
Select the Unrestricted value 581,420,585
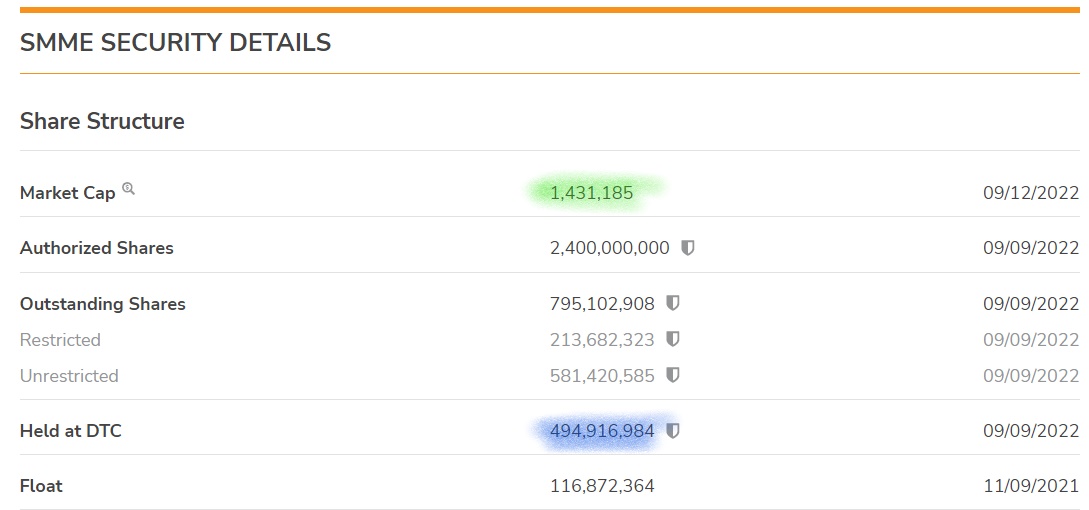tap(602, 376)
